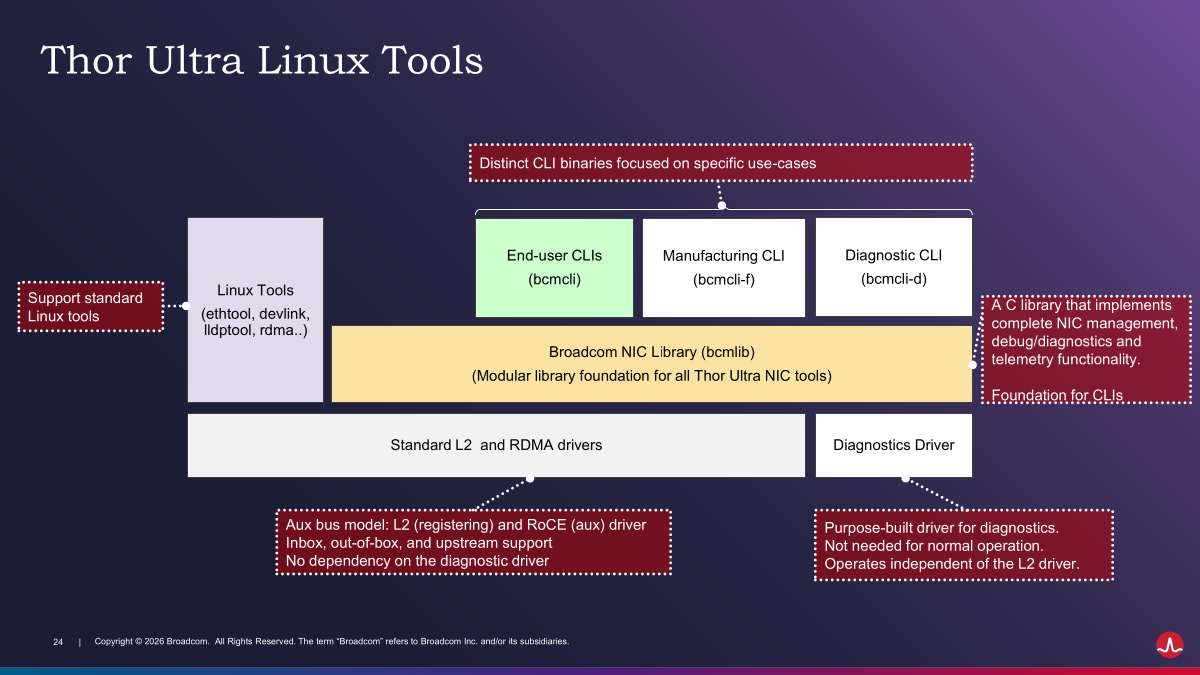Click the 'A C library that implements' callout
Screen dimensions: 1200x675
click(x=1087, y=349)
